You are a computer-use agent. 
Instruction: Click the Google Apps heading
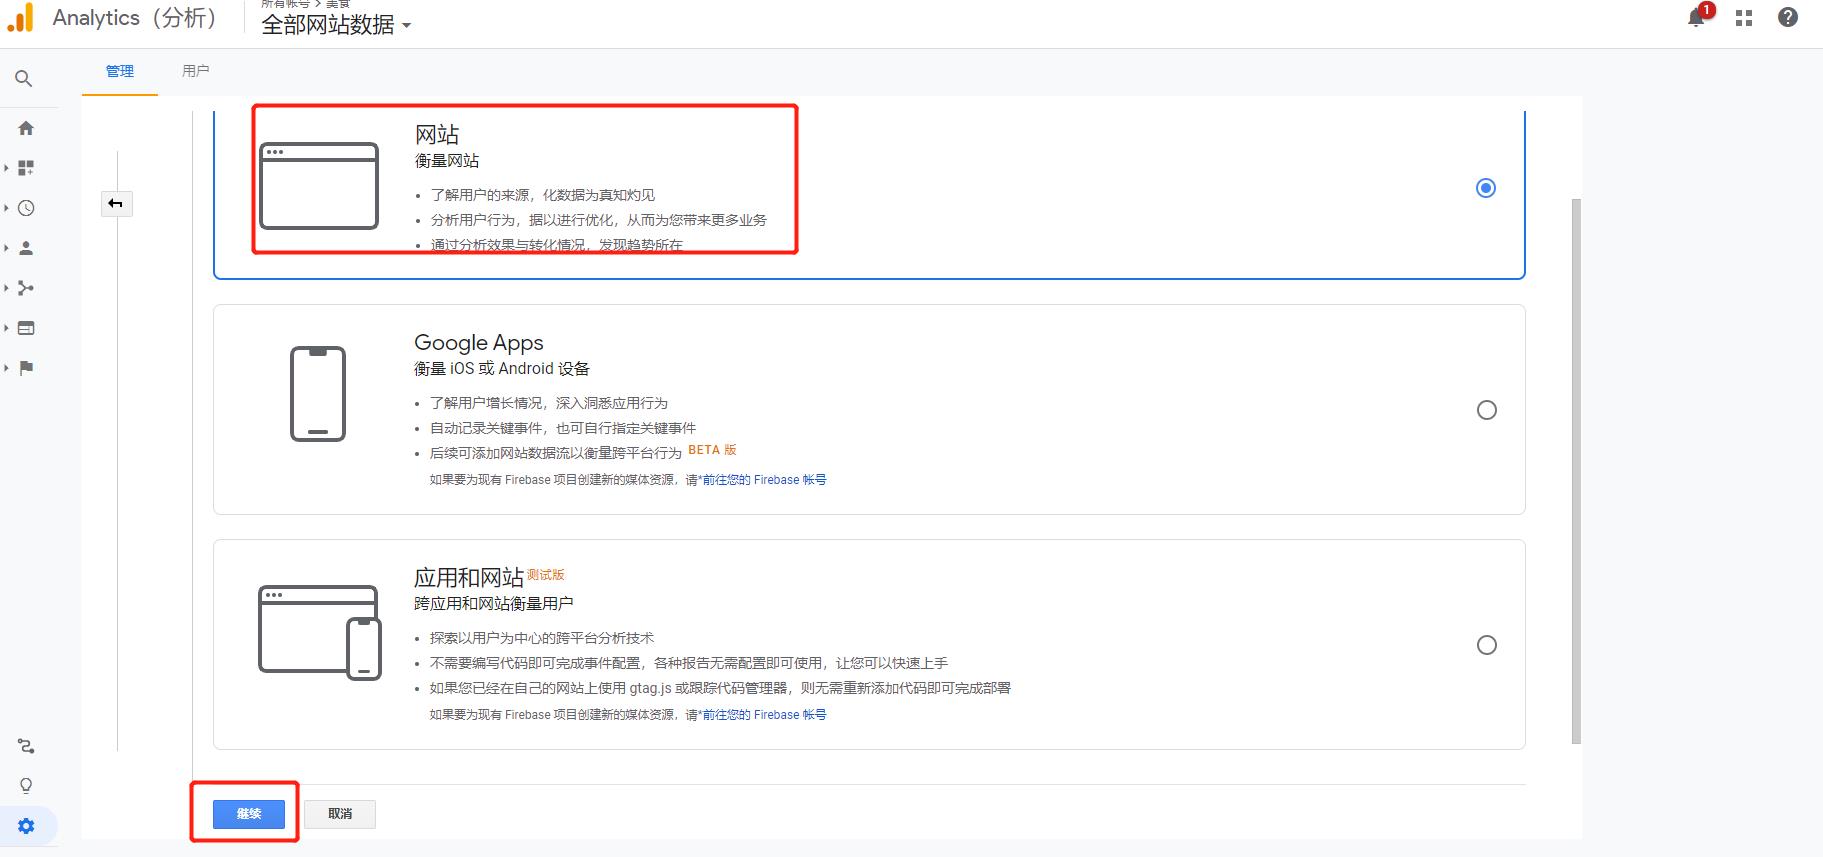(x=479, y=343)
